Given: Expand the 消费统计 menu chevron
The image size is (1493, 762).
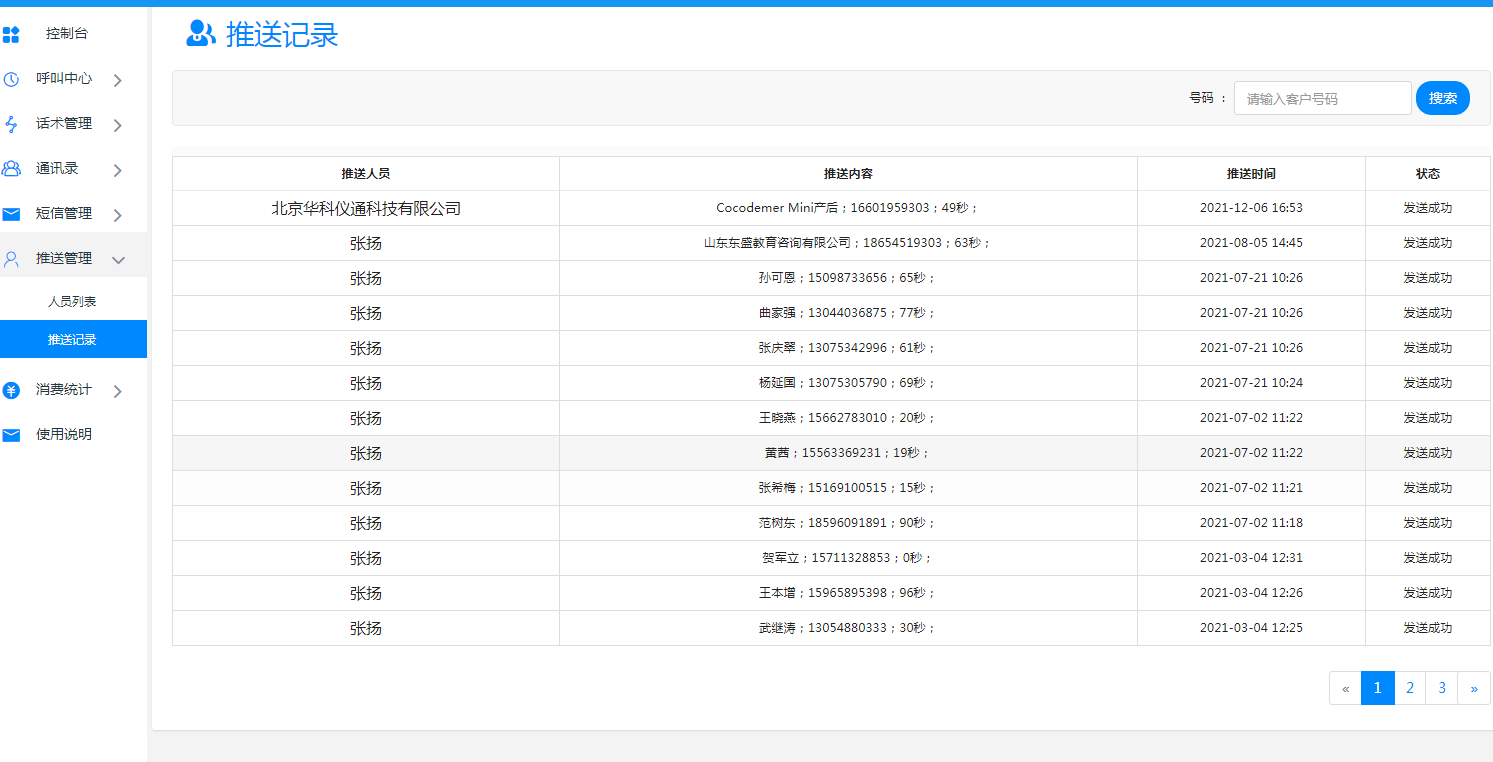Looking at the screenshot, I should (118, 391).
